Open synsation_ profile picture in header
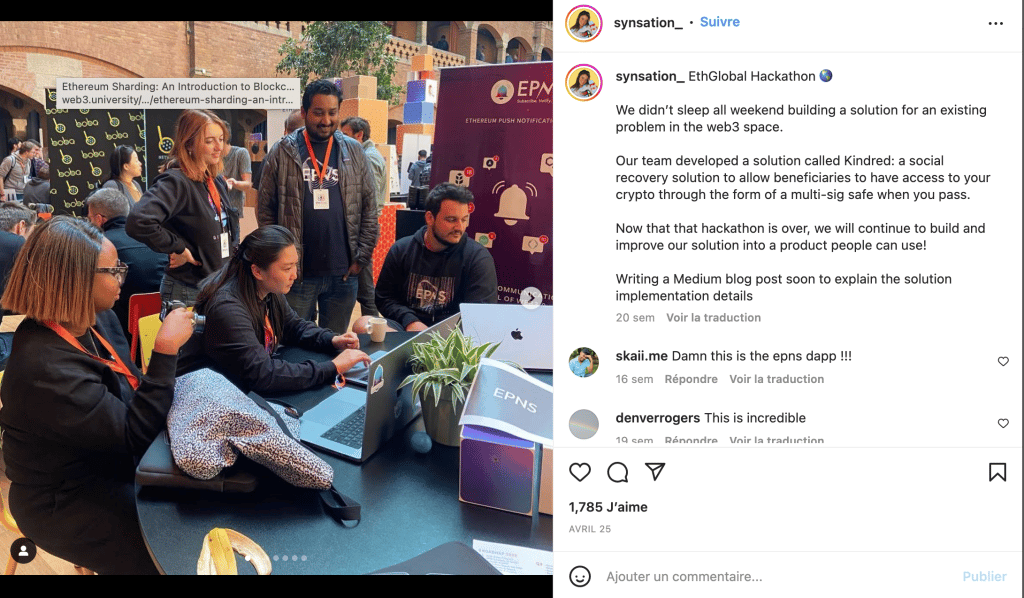The height and width of the screenshot is (598, 1024). [583, 23]
